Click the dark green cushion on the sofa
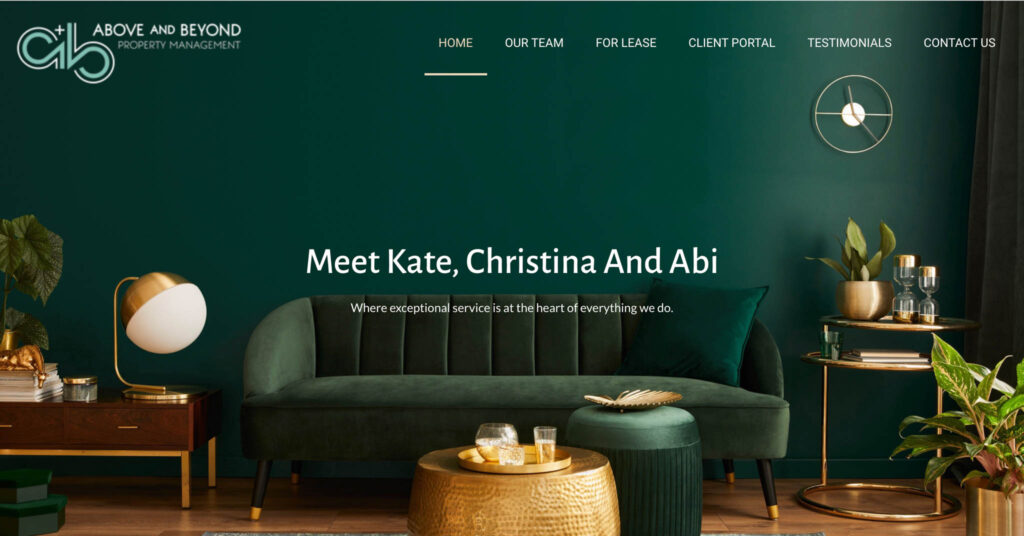 (x=694, y=331)
